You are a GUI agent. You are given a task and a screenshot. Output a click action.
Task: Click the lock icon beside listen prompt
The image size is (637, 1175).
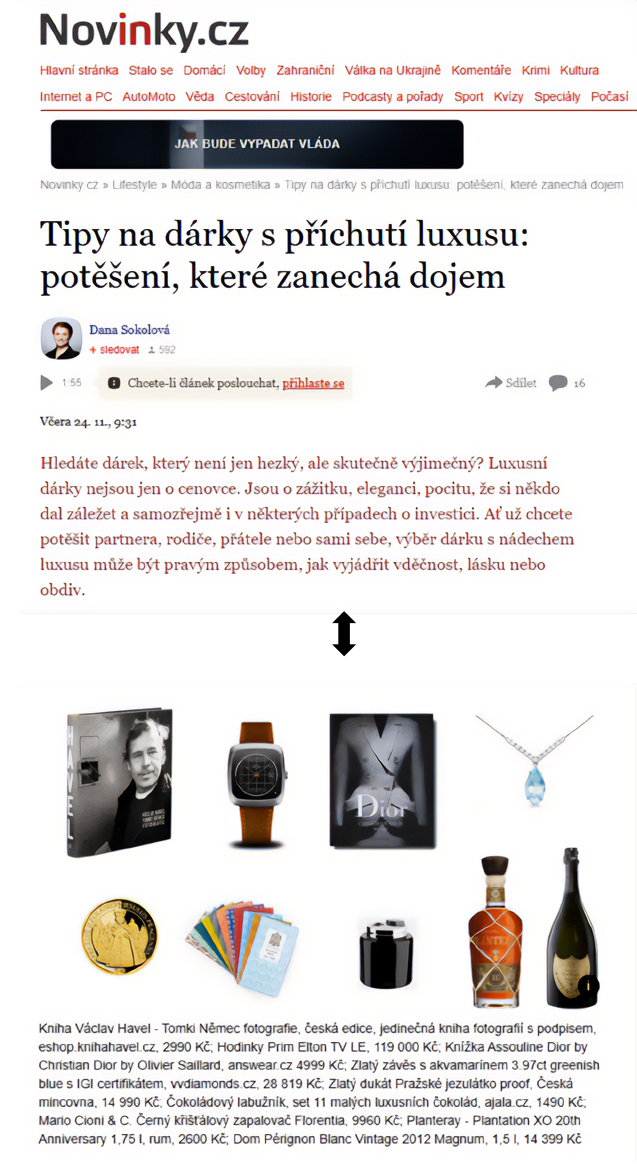[x=114, y=383]
